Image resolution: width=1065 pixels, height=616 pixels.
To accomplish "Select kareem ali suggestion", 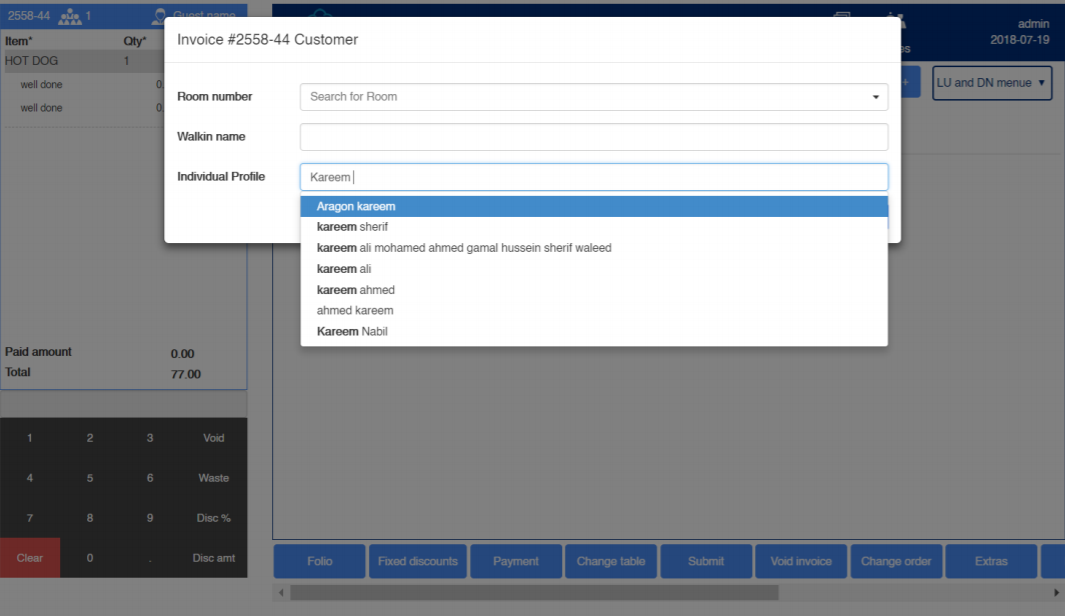I will tap(594, 269).
